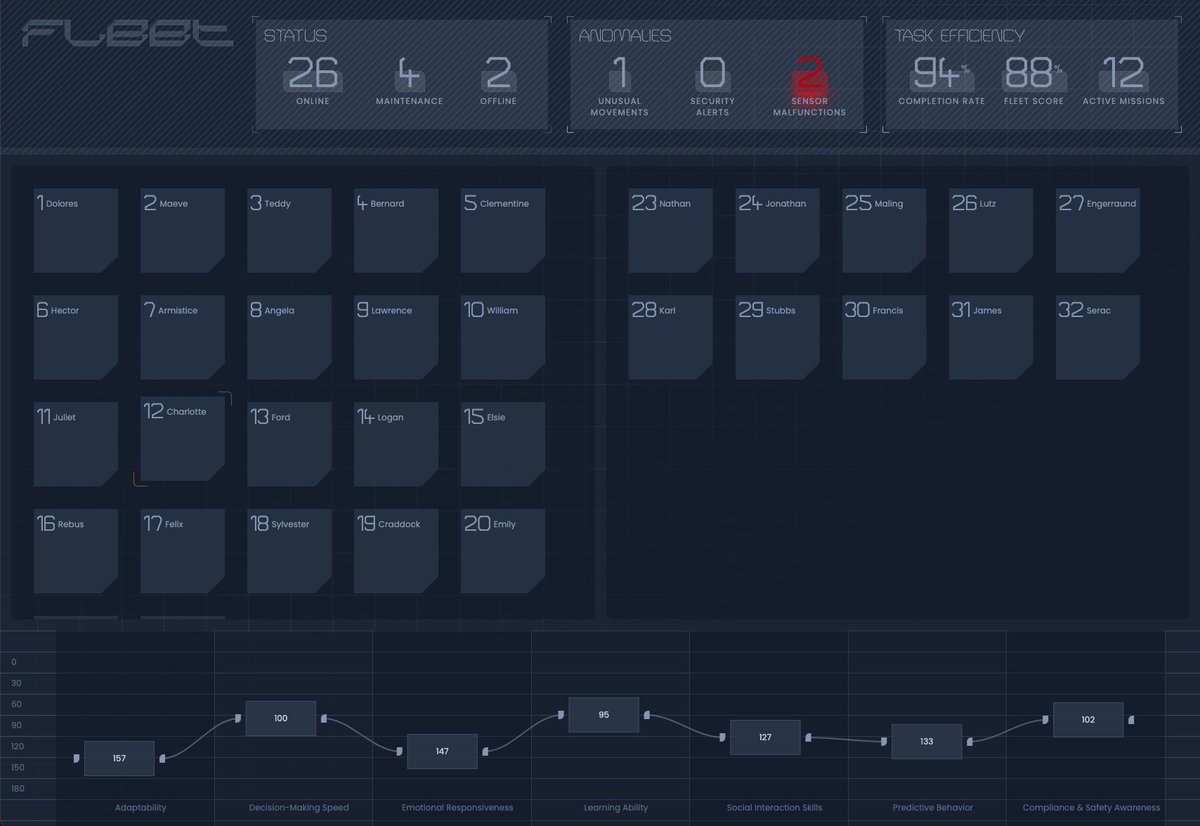
Task: Select unit 16 Rebus
Action: [76, 551]
